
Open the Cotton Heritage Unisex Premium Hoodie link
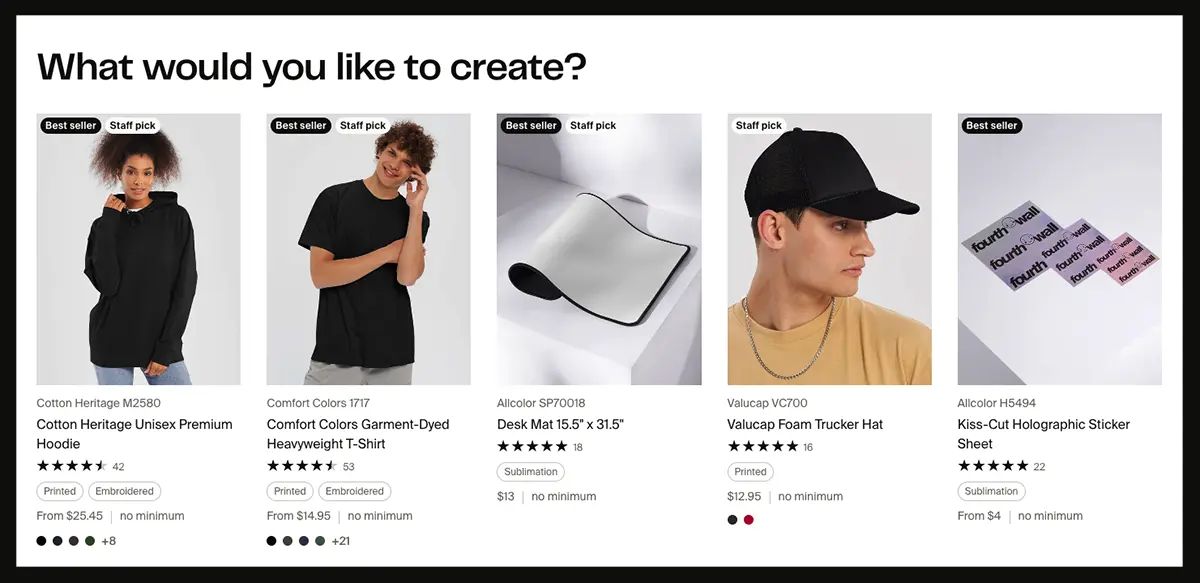[x=134, y=434]
